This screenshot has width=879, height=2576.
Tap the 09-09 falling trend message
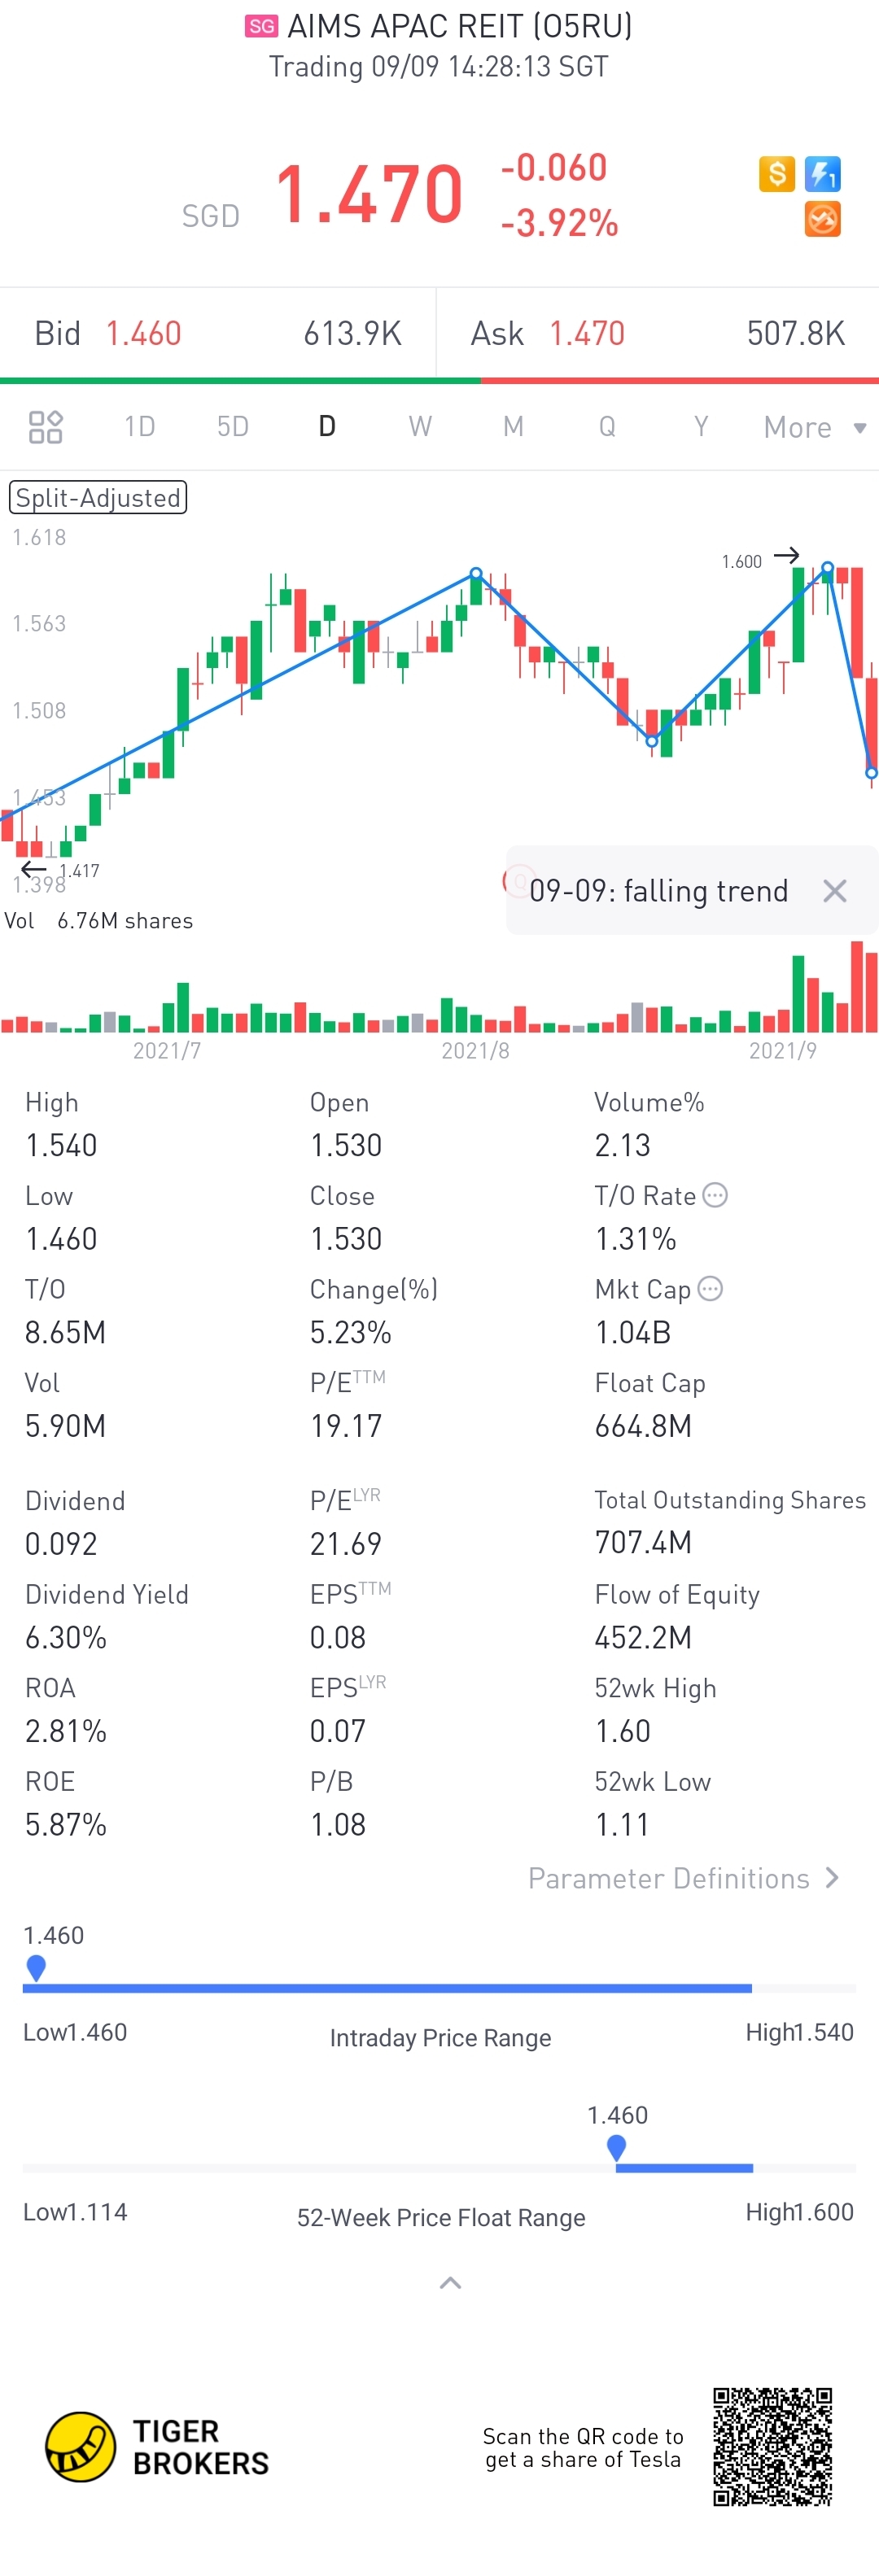(658, 891)
